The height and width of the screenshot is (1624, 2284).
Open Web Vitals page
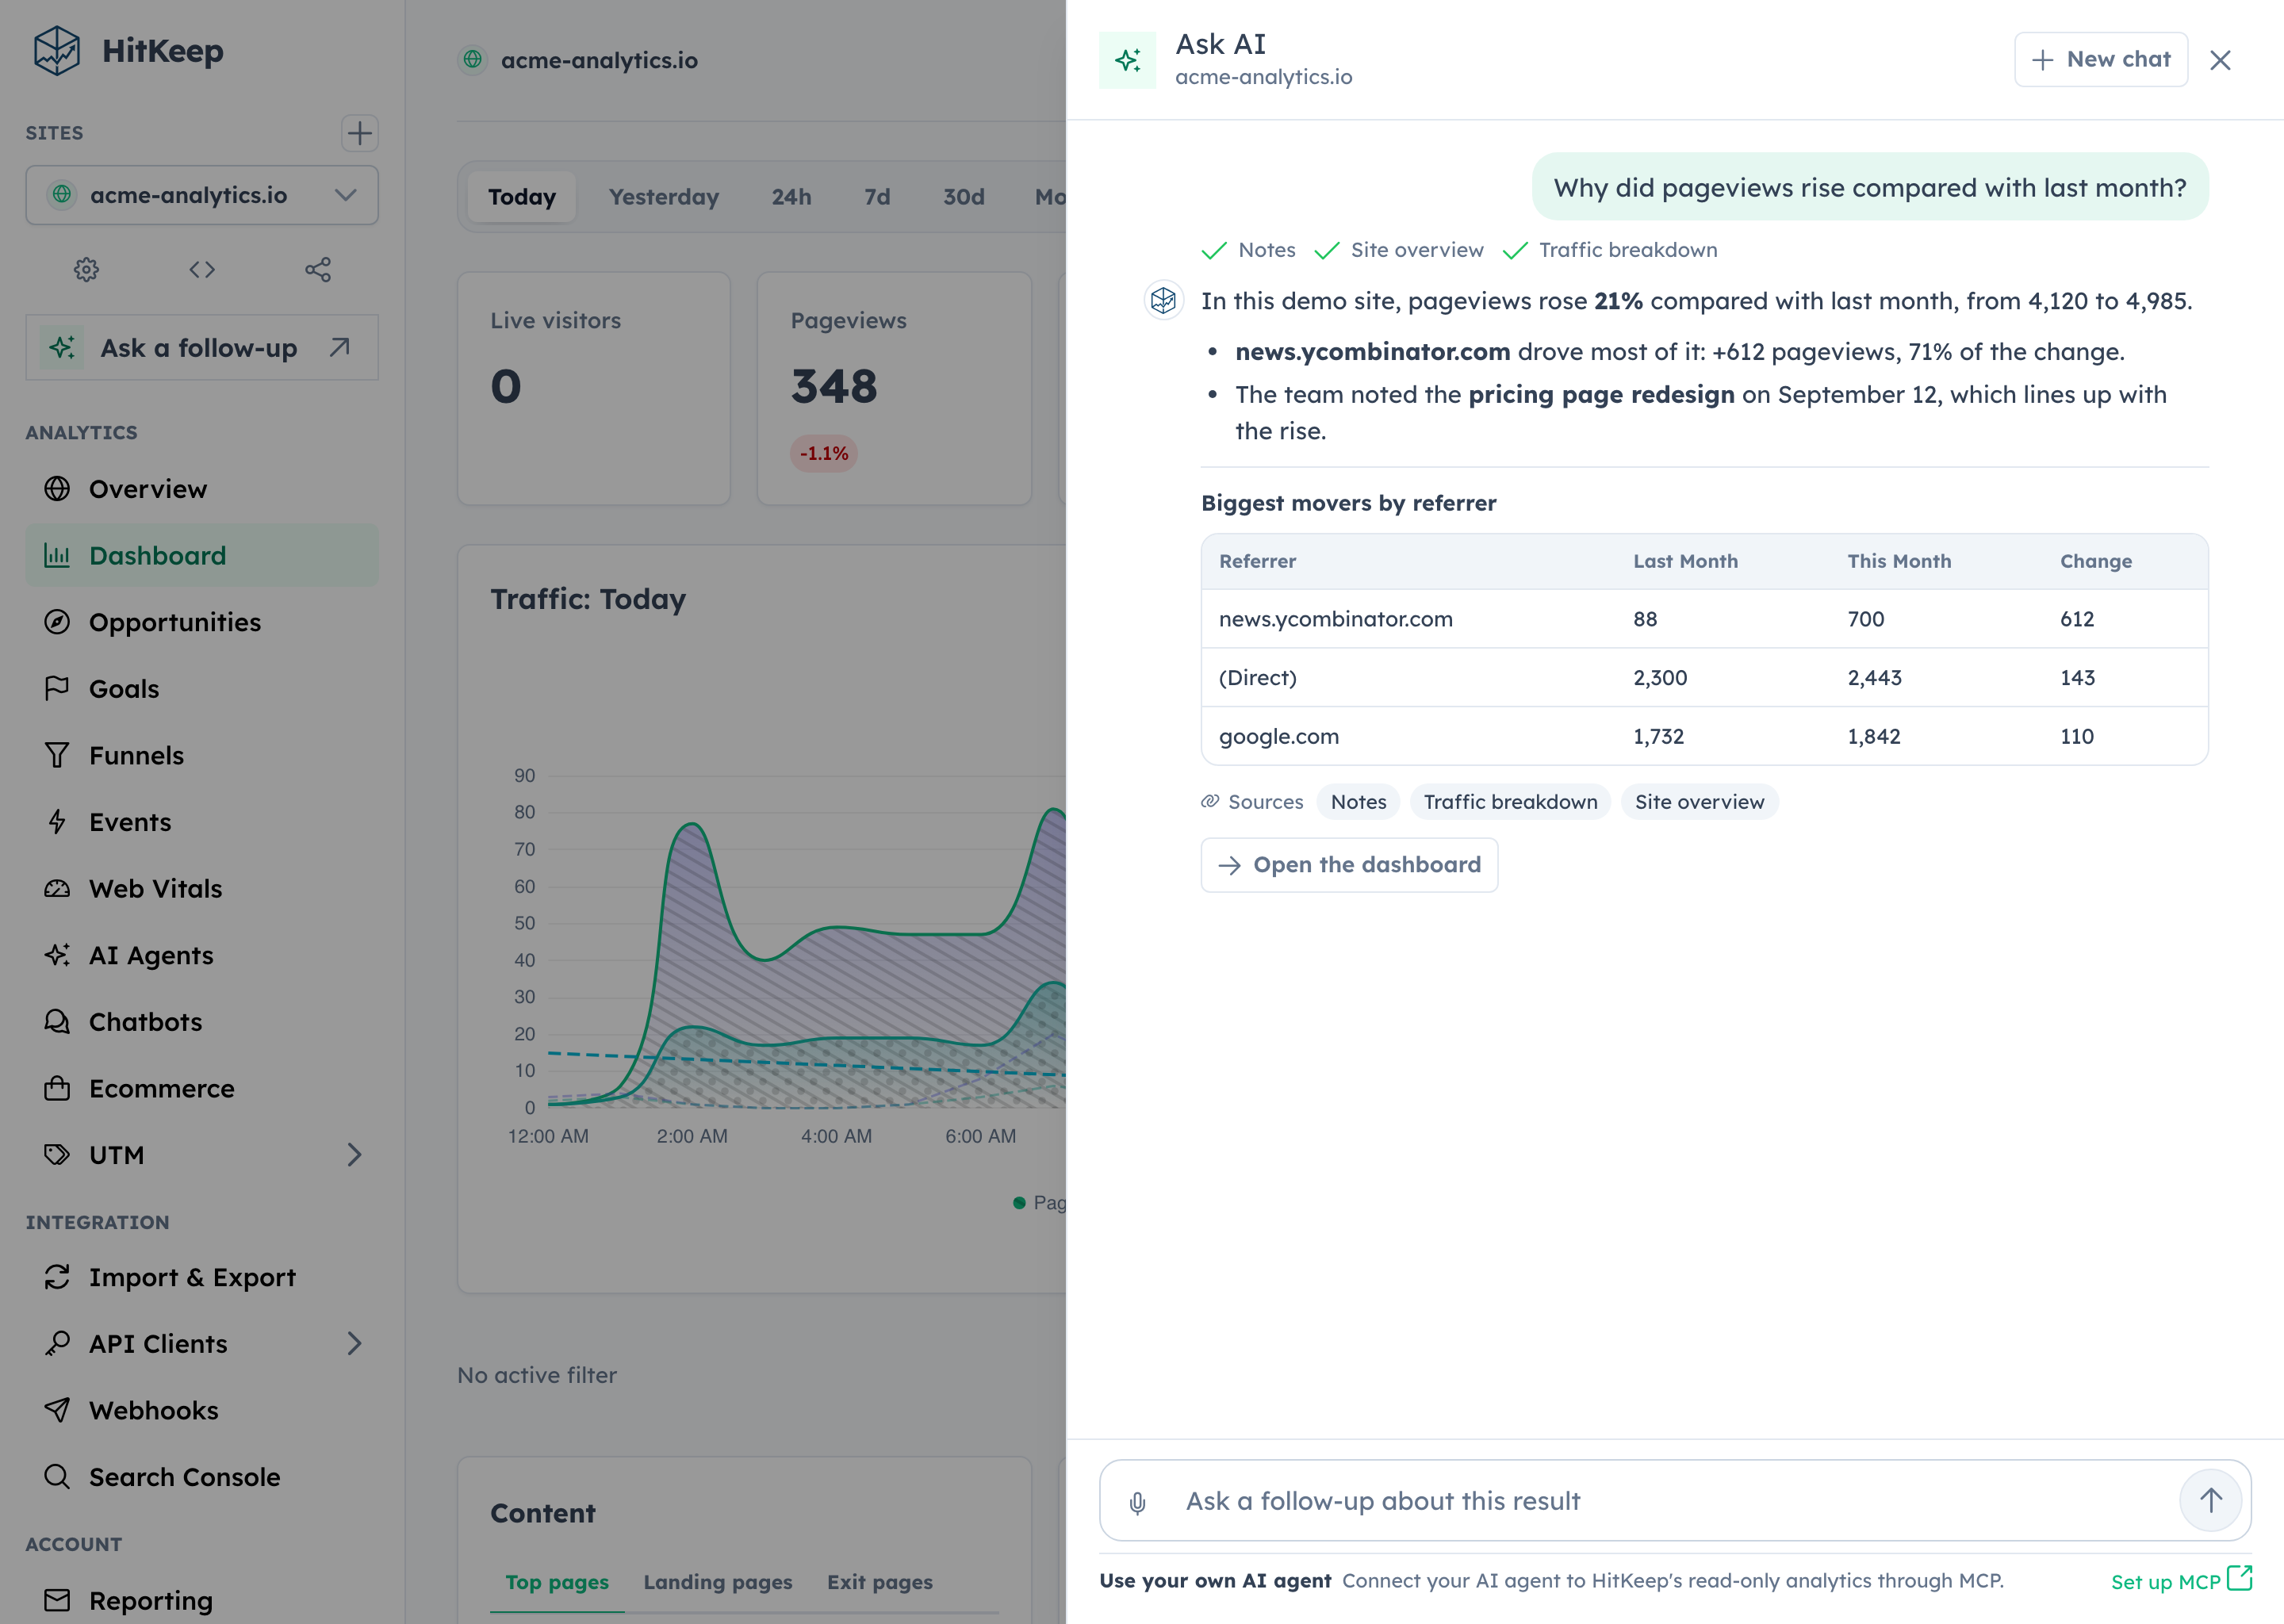202,889
